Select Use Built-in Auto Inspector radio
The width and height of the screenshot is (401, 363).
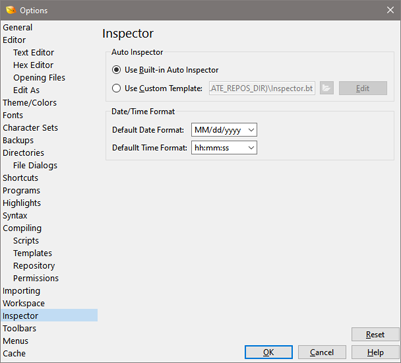[x=116, y=70]
